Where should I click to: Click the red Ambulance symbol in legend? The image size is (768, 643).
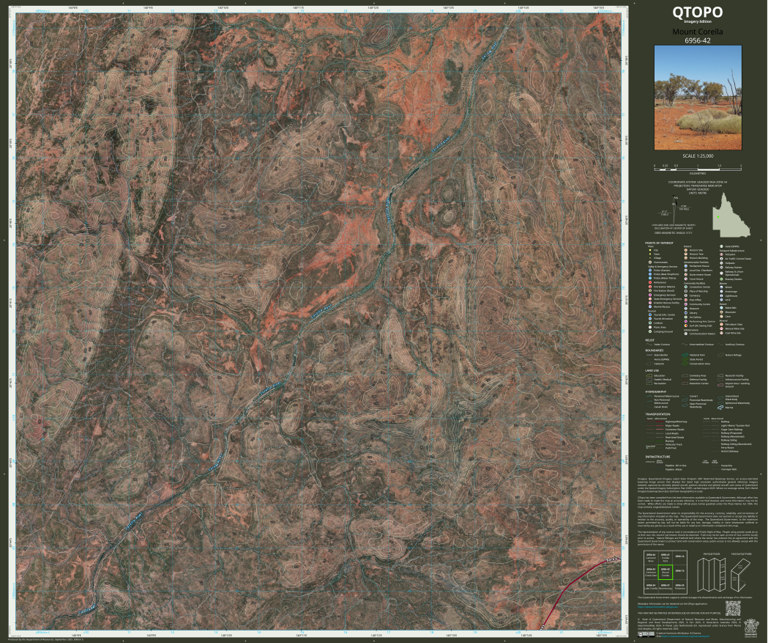pyautogui.click(x=650, y=283)
